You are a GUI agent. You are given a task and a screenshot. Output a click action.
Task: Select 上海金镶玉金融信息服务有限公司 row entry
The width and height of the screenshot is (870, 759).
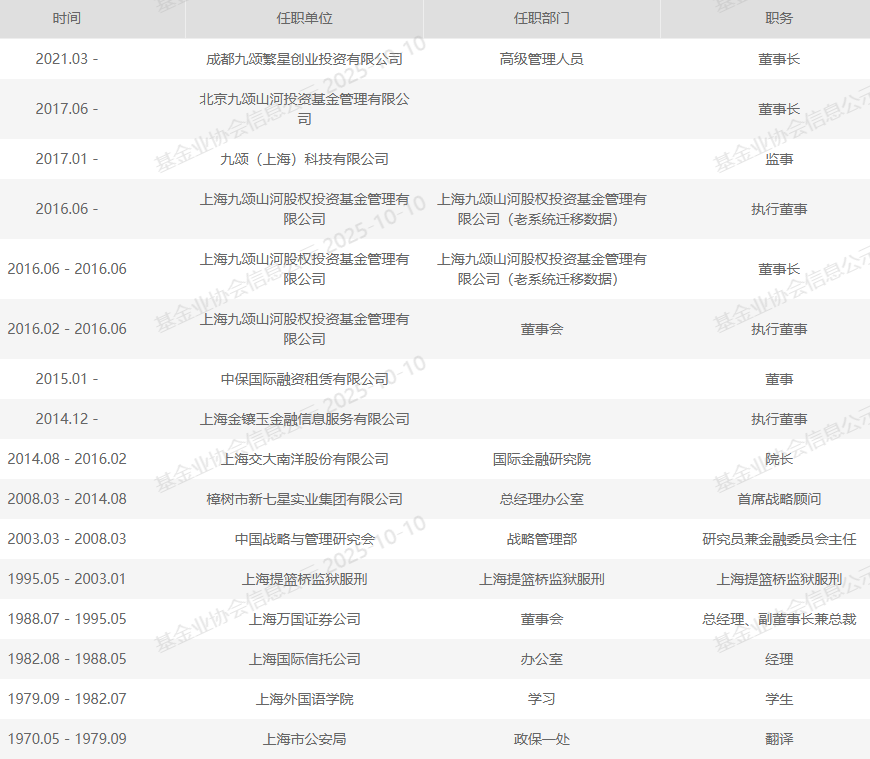[304, 419]
